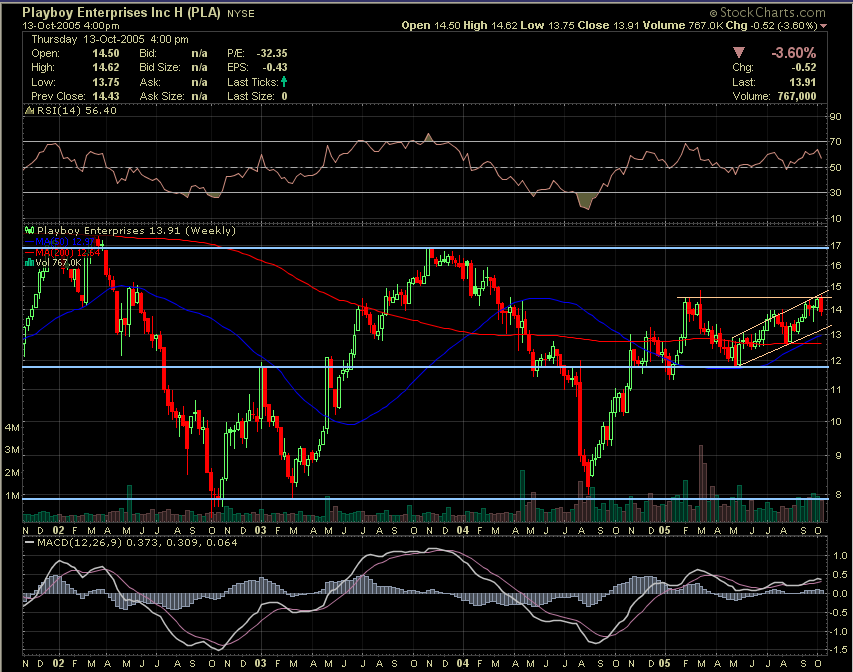Click the candlestick icon beside Playboy Enterprises legend
This screenshot has width=853, height=672.
click(x=28, y=230)
